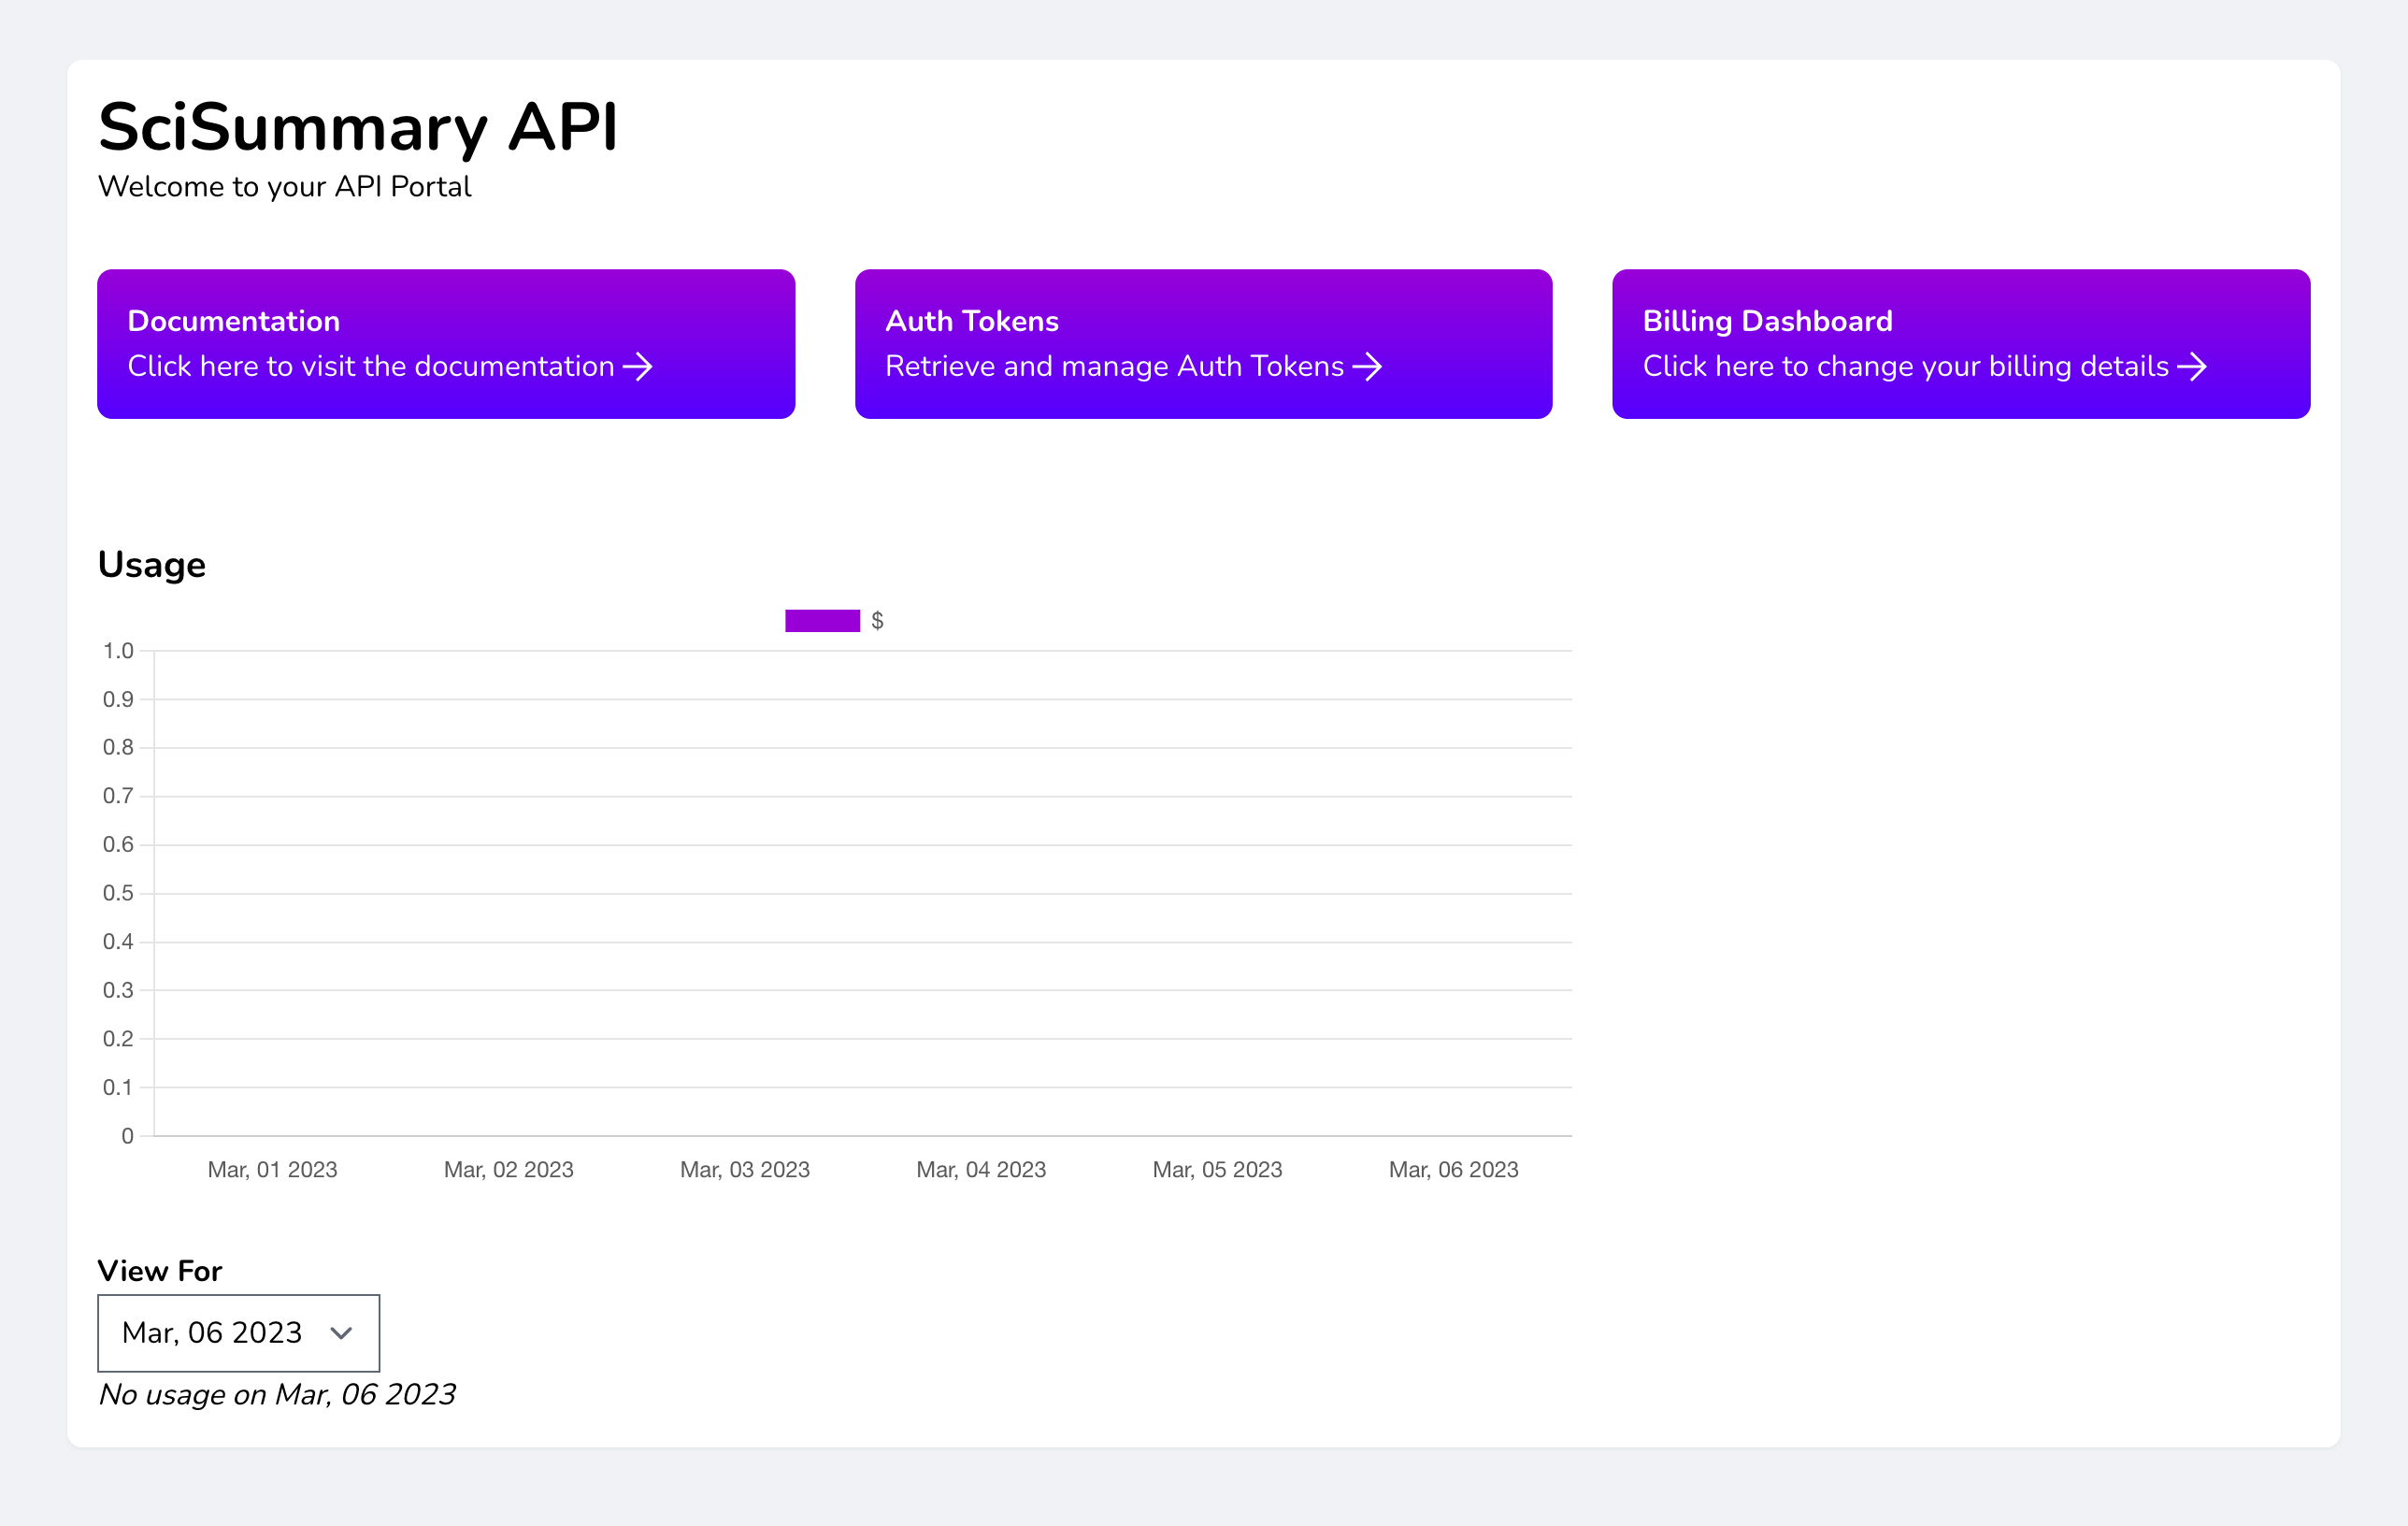
Task: Click the SciSummary API heading
Action: [358, 128]
